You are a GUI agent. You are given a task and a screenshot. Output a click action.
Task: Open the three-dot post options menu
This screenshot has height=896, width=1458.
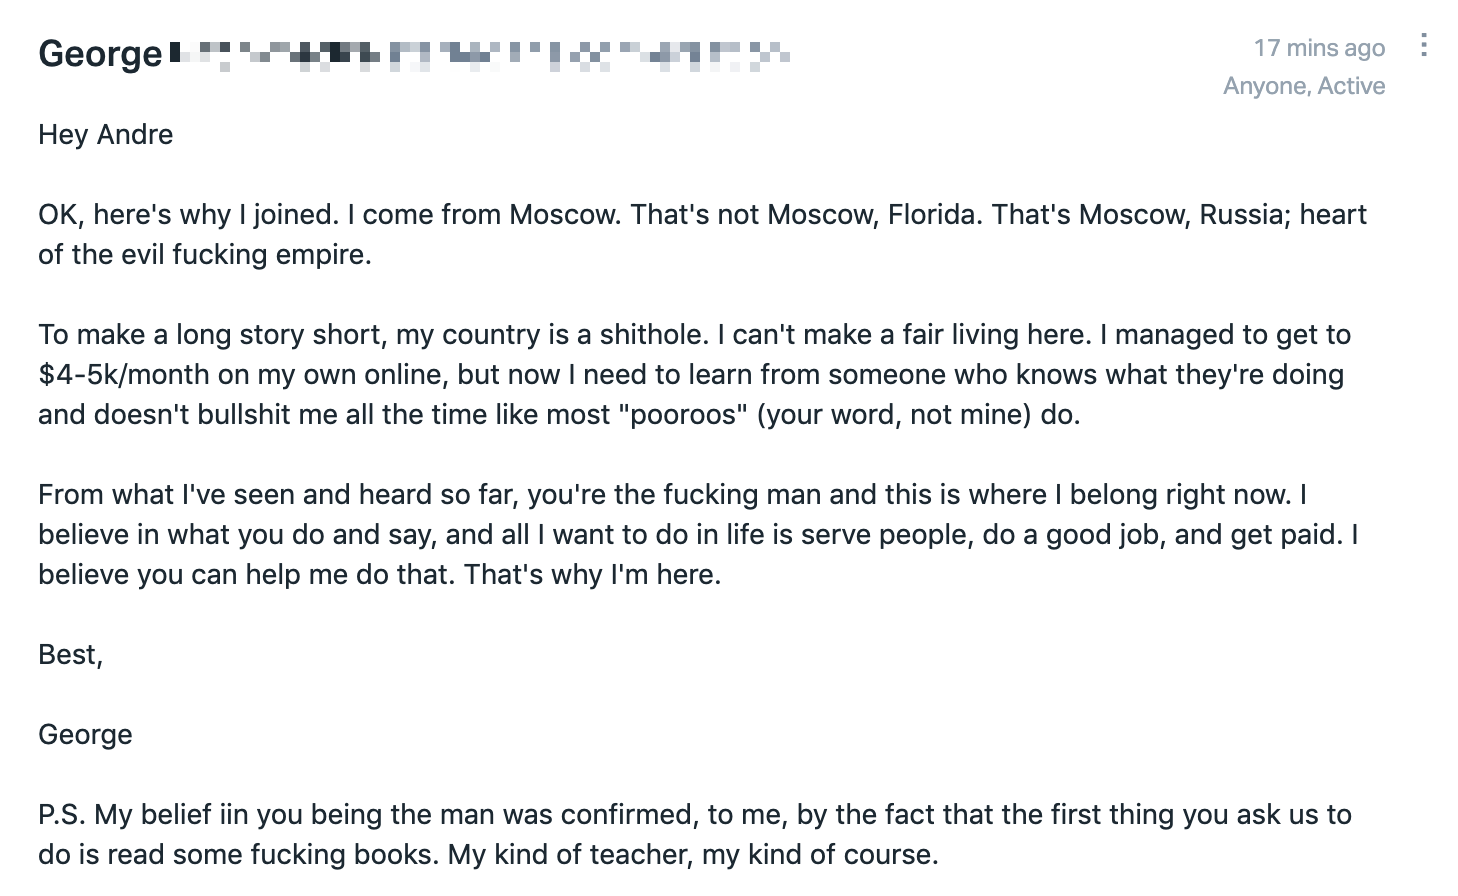[1423, 45]
